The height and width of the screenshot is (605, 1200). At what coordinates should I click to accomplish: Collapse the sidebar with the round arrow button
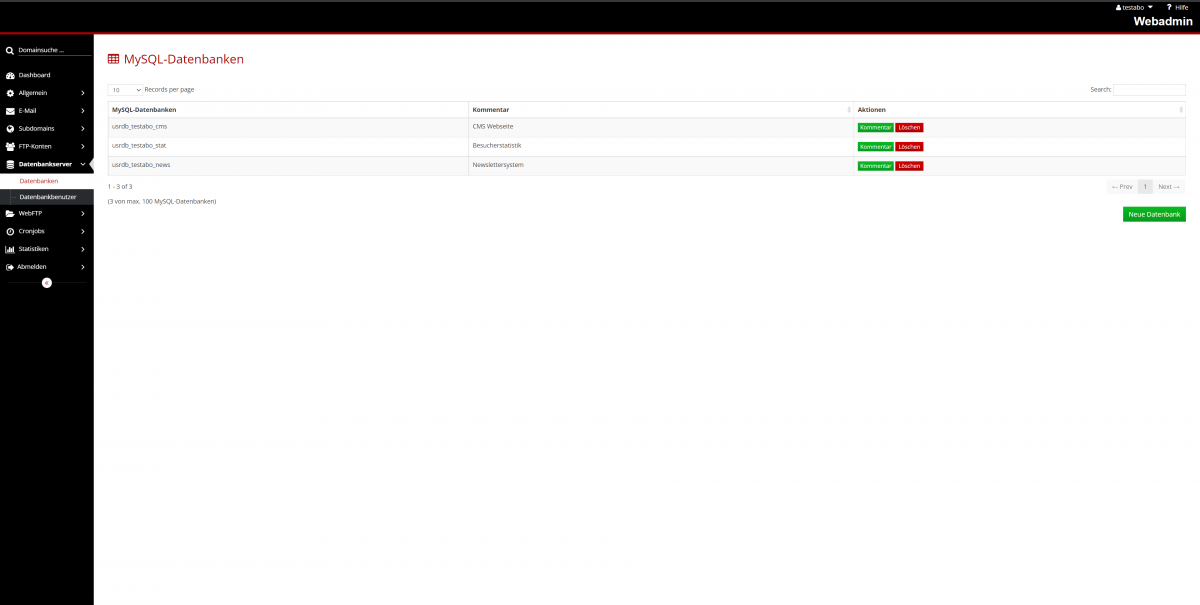pyautogui.click(x=47, y=283)
